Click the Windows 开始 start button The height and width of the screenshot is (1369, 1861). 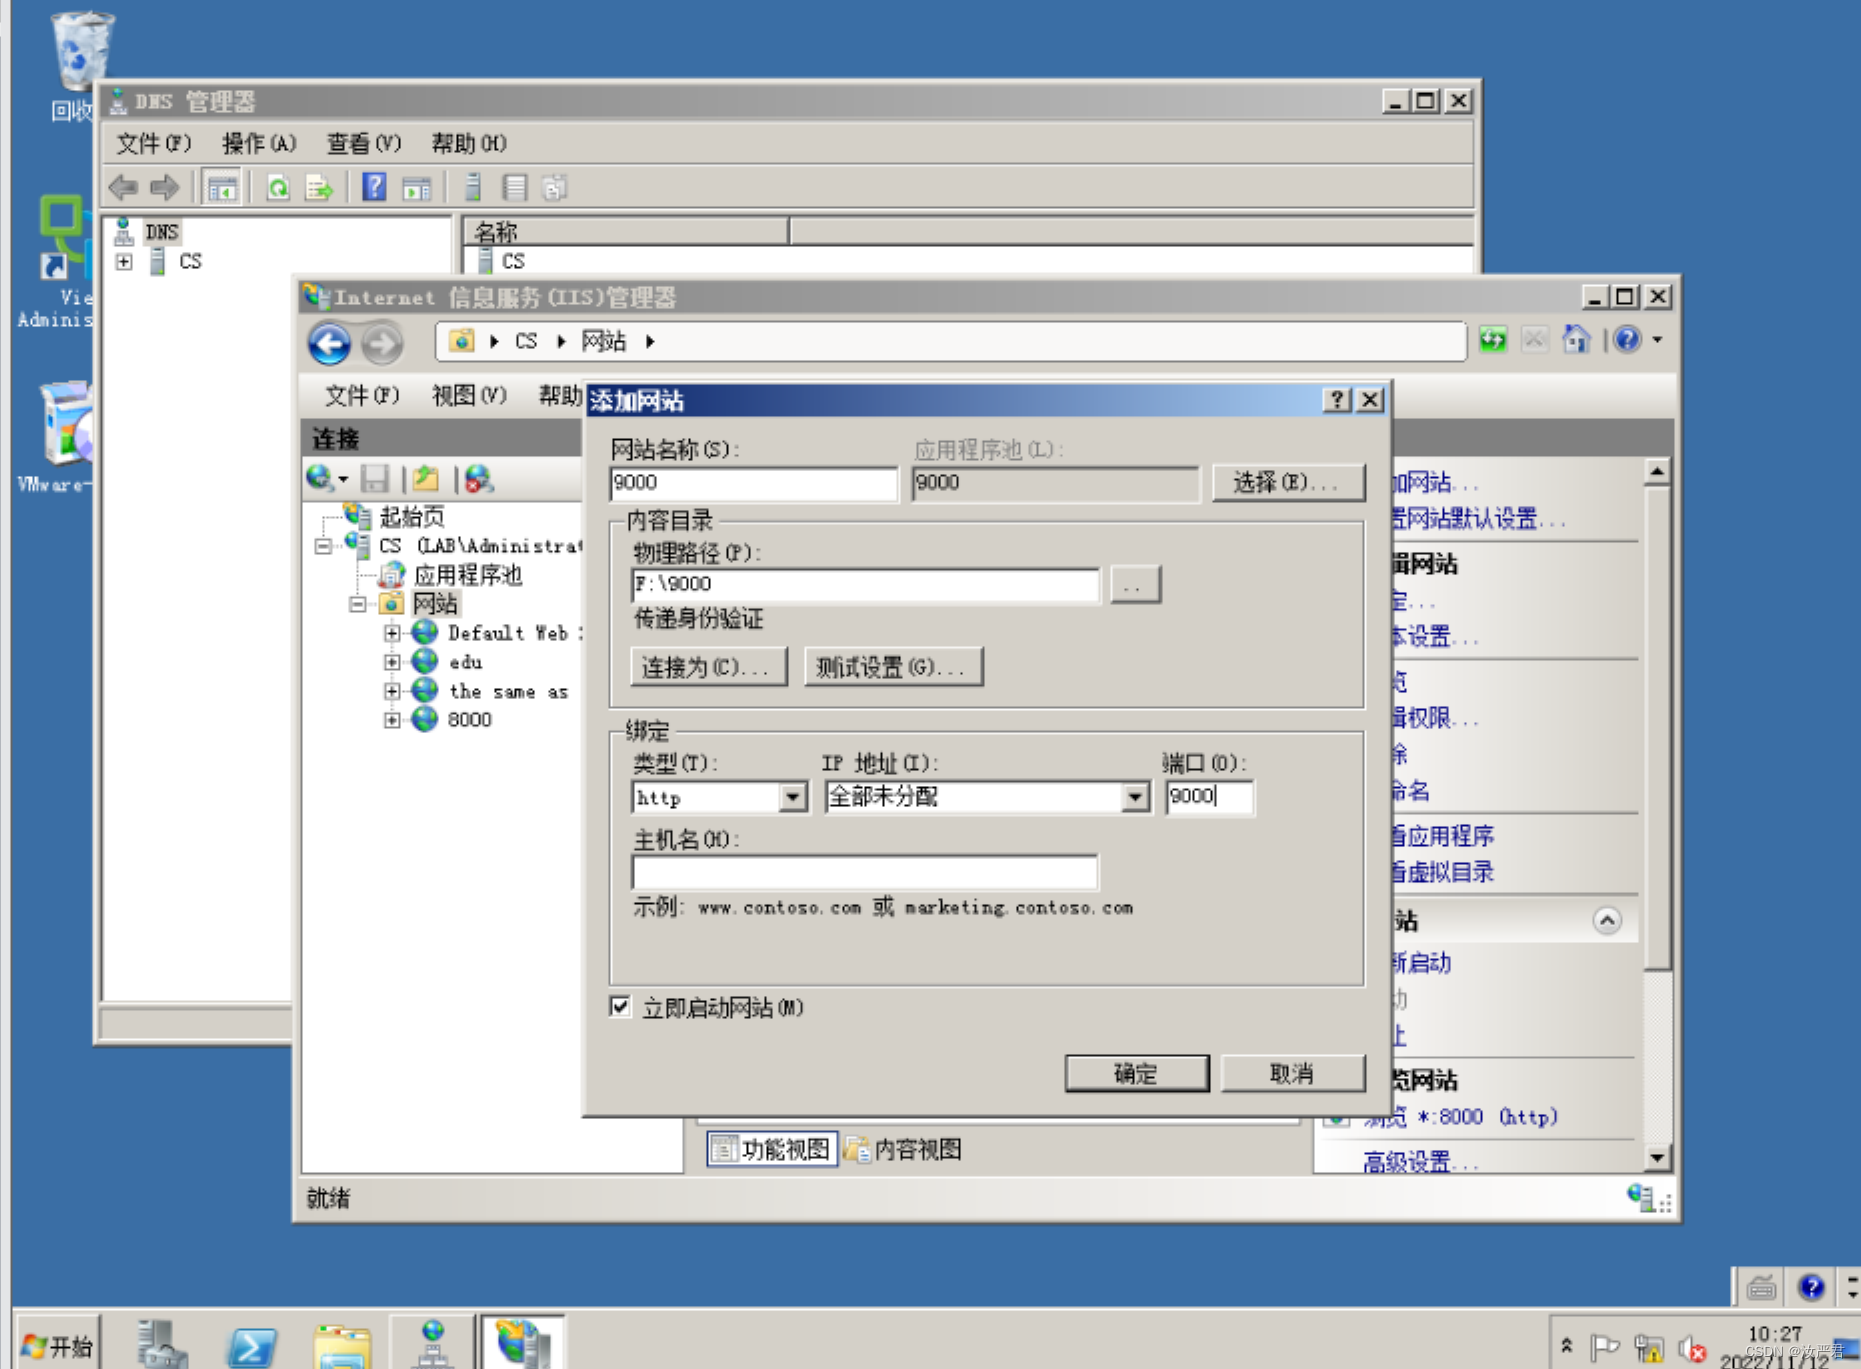[x=58, y=1346]
